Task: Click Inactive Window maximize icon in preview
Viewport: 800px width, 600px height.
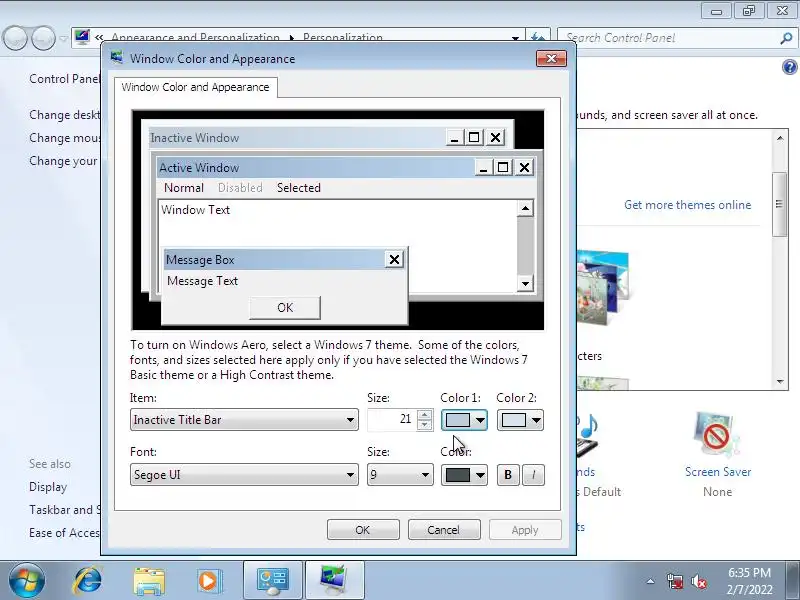Action: (x=474, y=138)
